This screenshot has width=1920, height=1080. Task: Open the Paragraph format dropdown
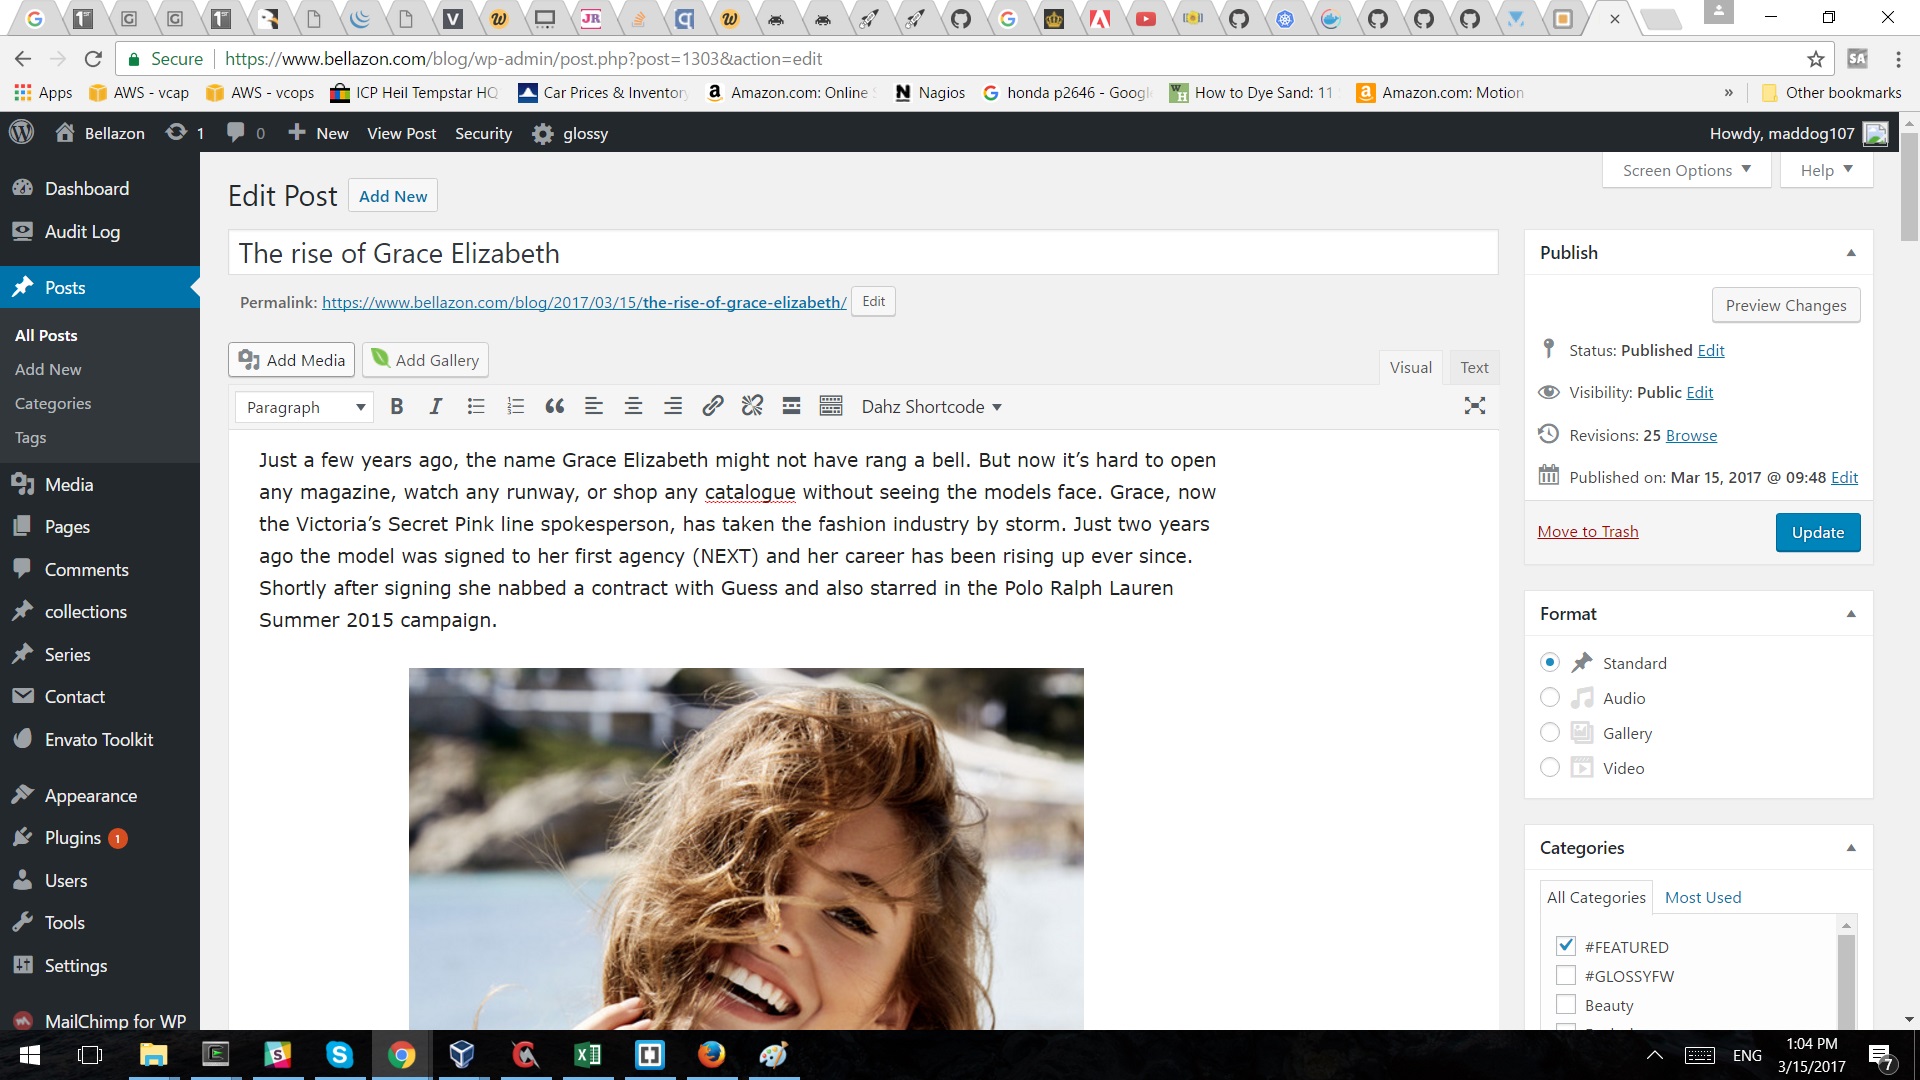pos(304,407)
